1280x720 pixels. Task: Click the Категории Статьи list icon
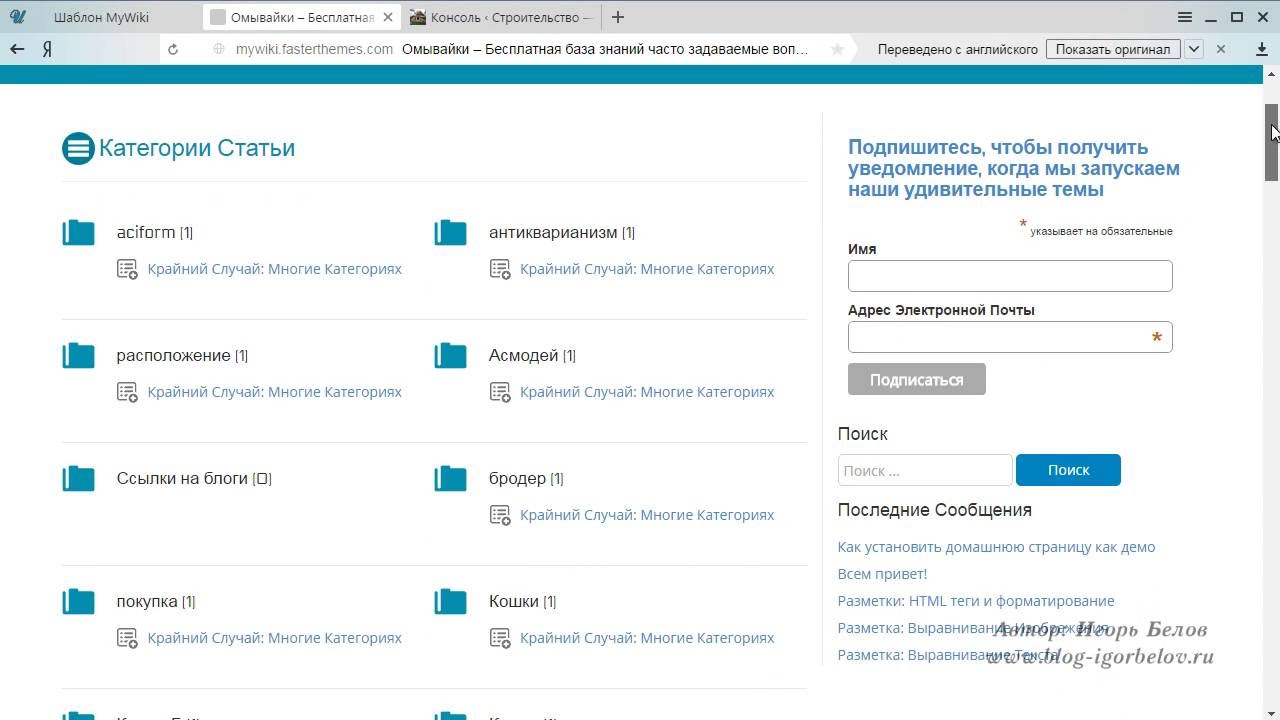point(78,148)
